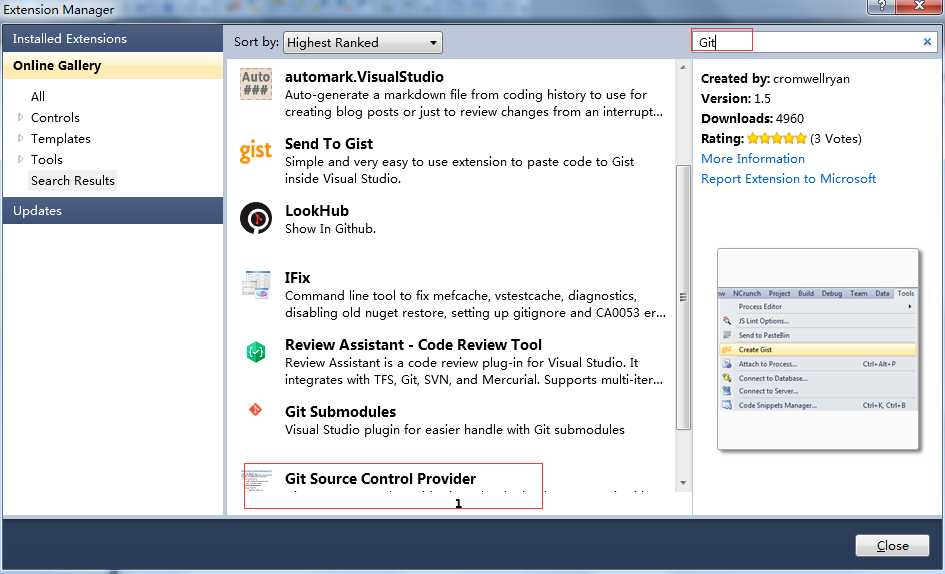Select the Tools tree item
The height and width of the screenshot is (574, 945).
(x=47, y=160)
